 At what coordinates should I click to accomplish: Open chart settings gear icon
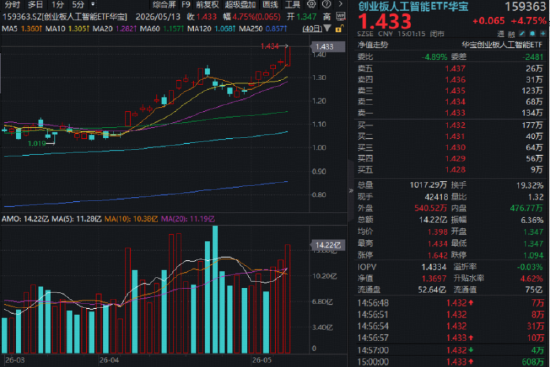[311, 4]
